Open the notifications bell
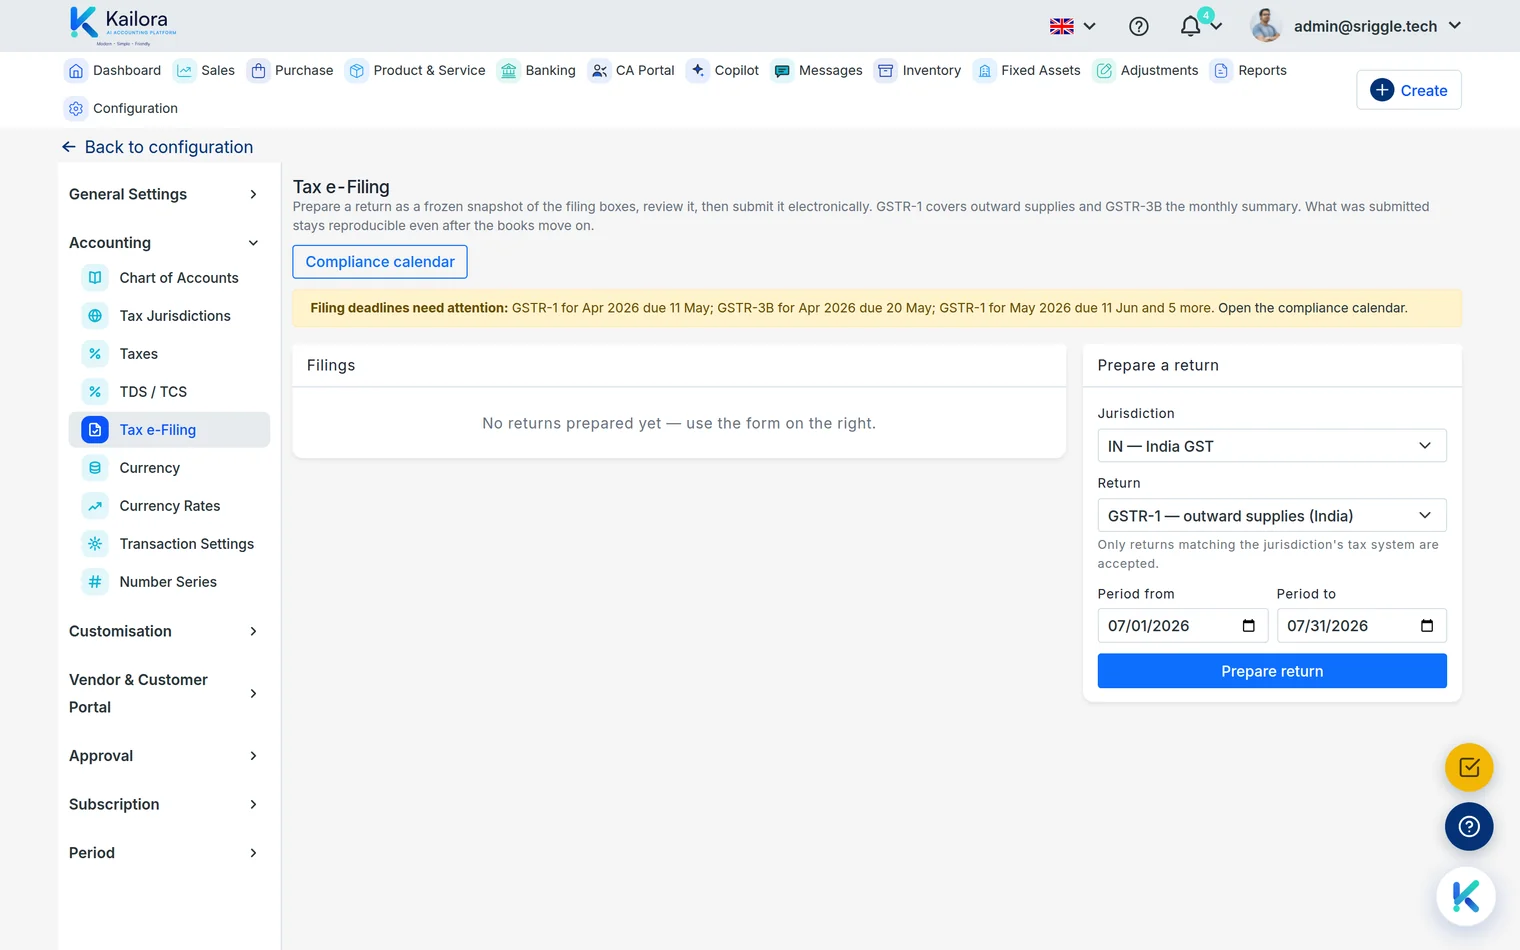Screen dimensions: 1520x950 (1190, 26)
